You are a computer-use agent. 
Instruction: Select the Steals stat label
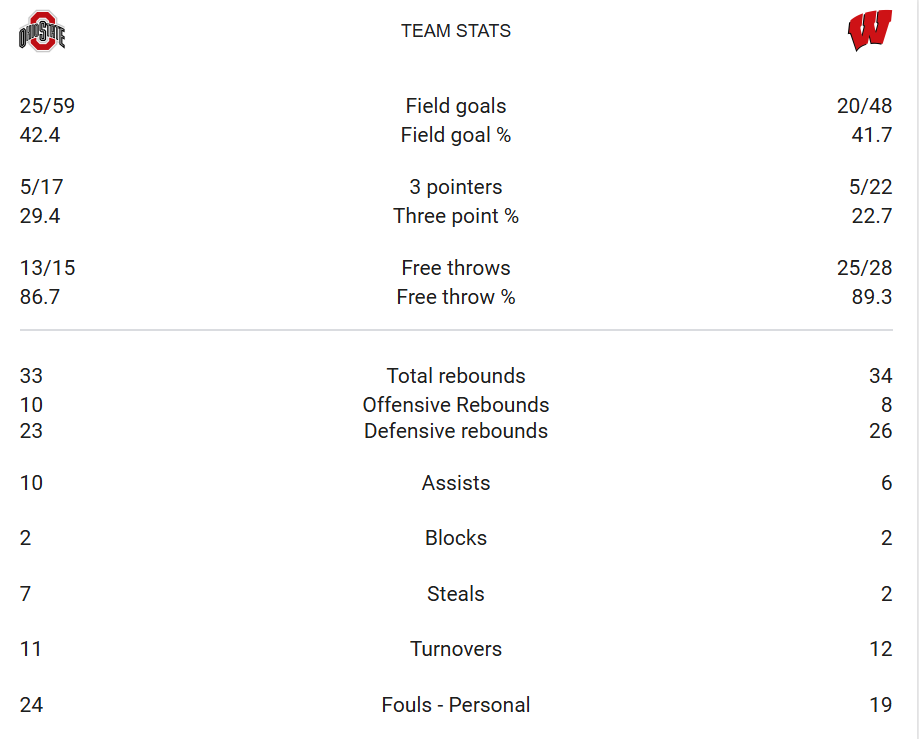click(x=456, y=594)
